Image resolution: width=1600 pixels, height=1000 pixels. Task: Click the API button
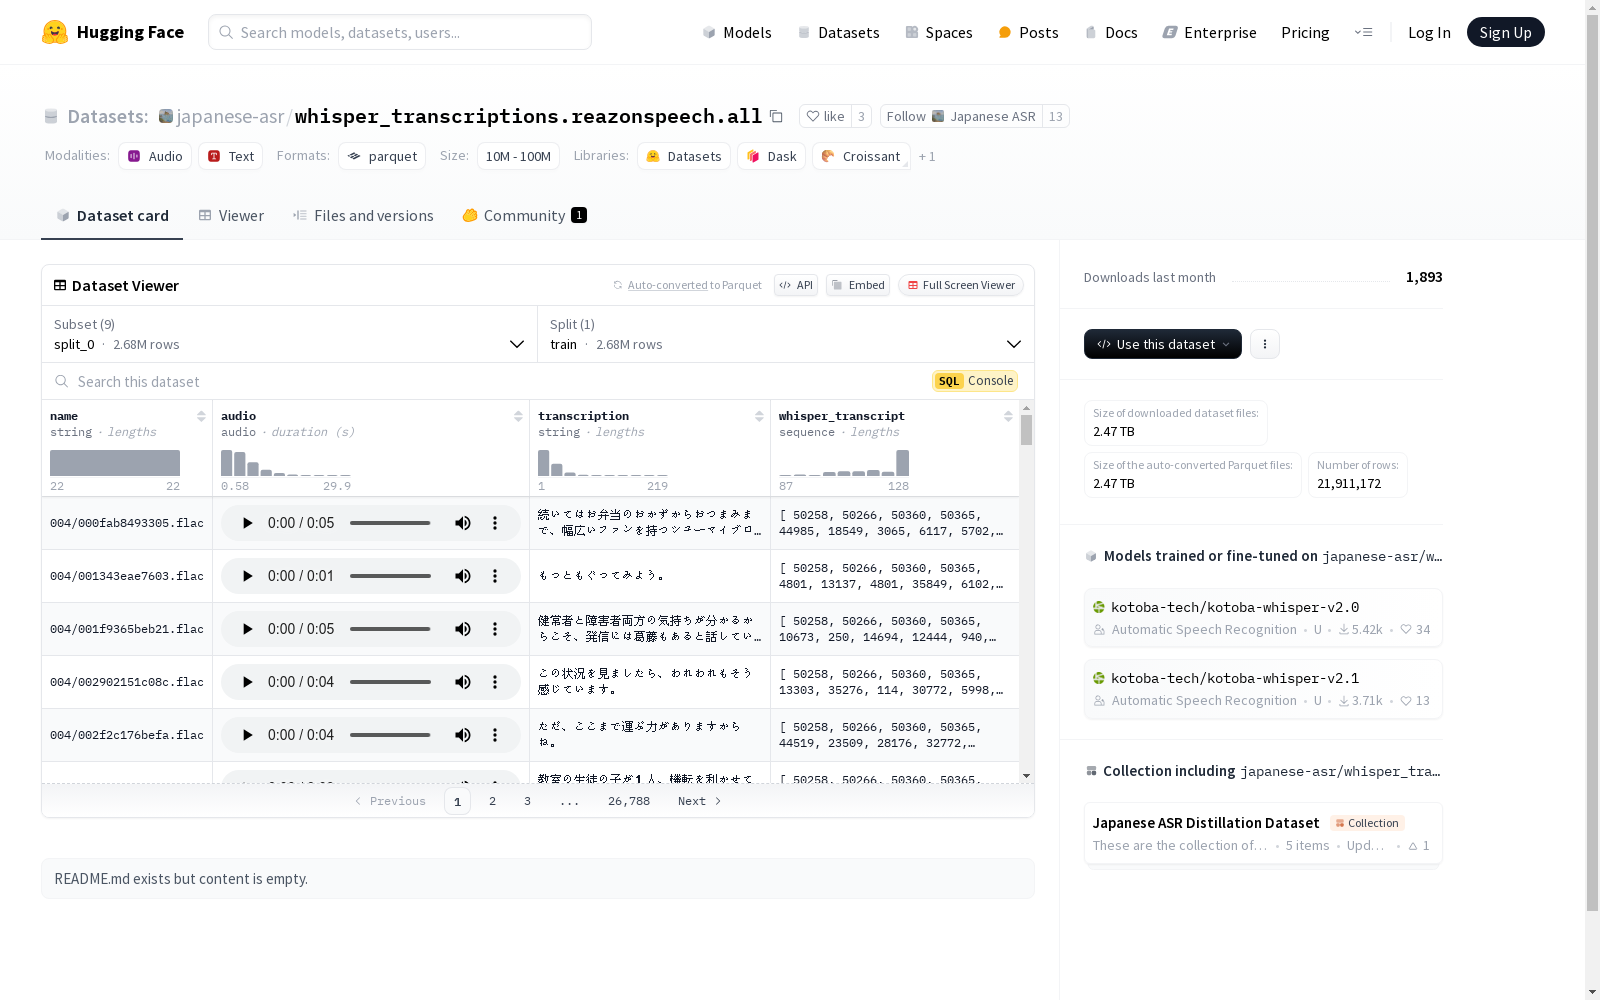[796, 285]
